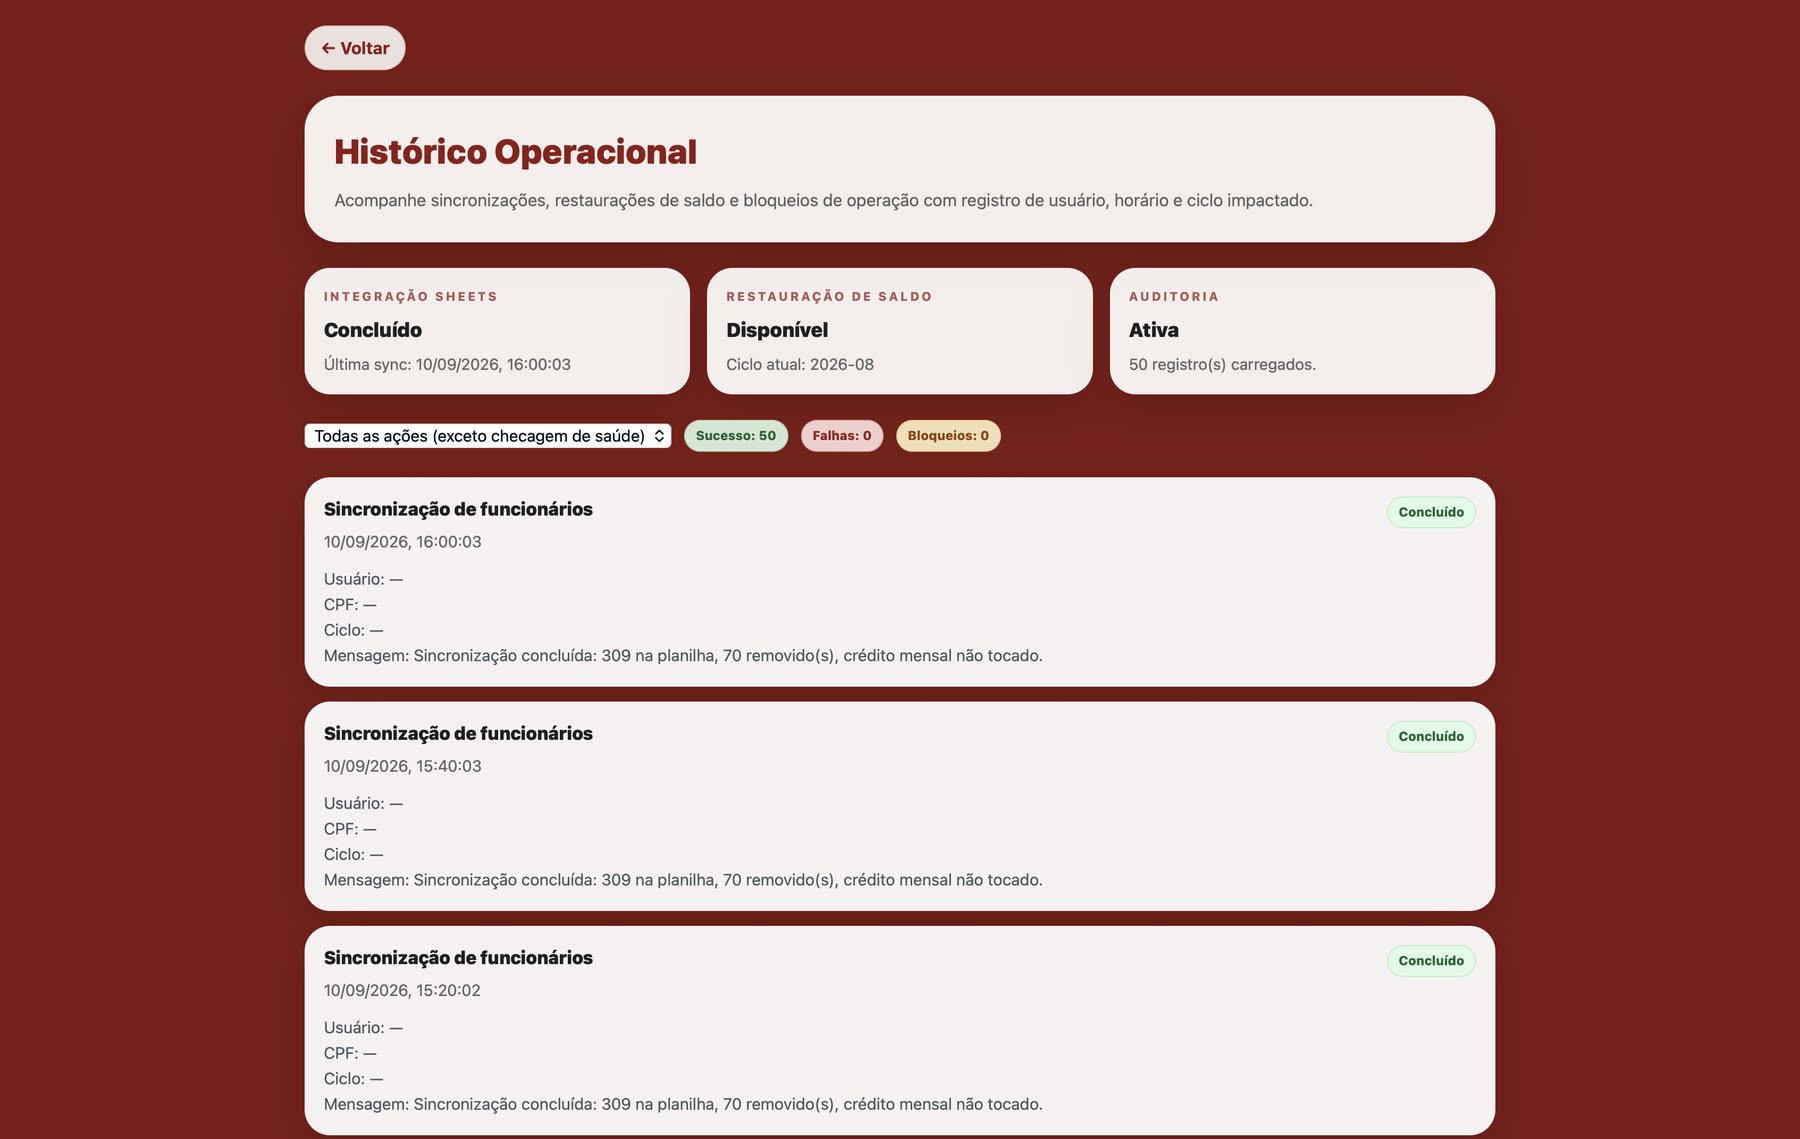
Task: Click the Histórico Operacional heading
Action: pyautogui.click(x=515, y=152)
